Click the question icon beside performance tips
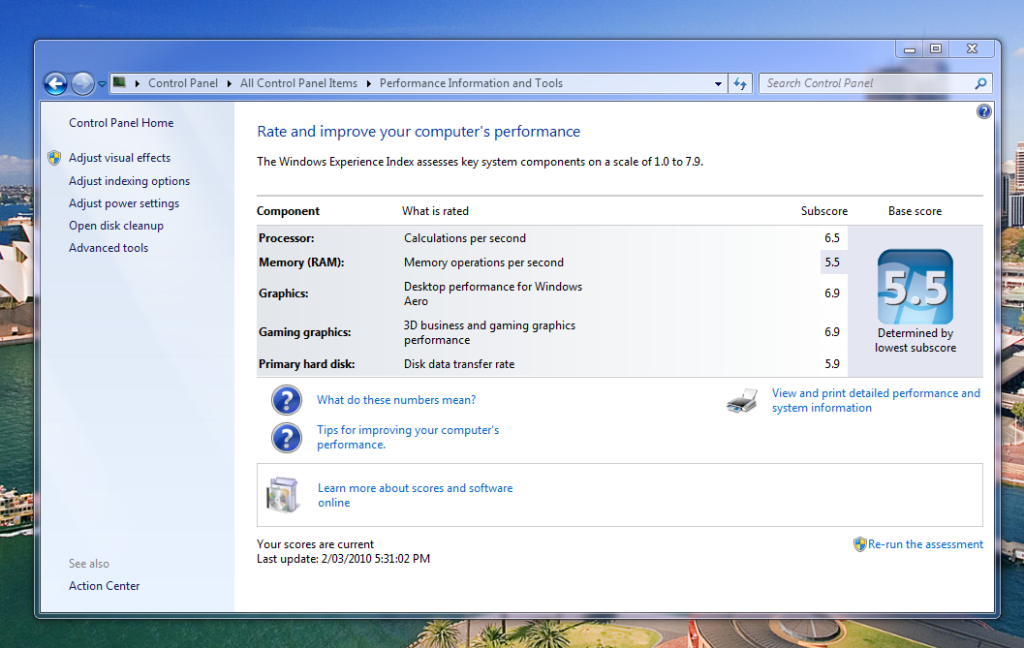Viewport: 1024px width, 648px height. point(287,438)
